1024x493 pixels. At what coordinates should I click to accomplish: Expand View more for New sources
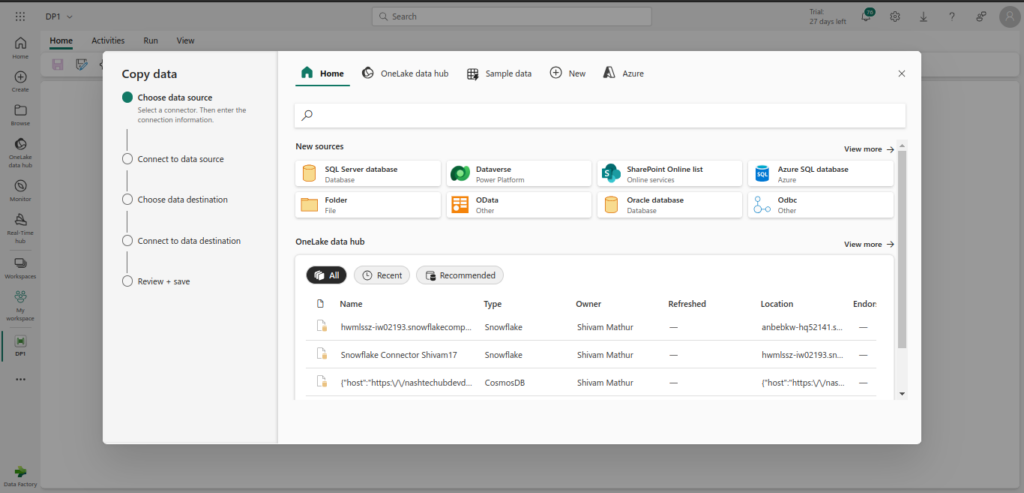(868, 149)
